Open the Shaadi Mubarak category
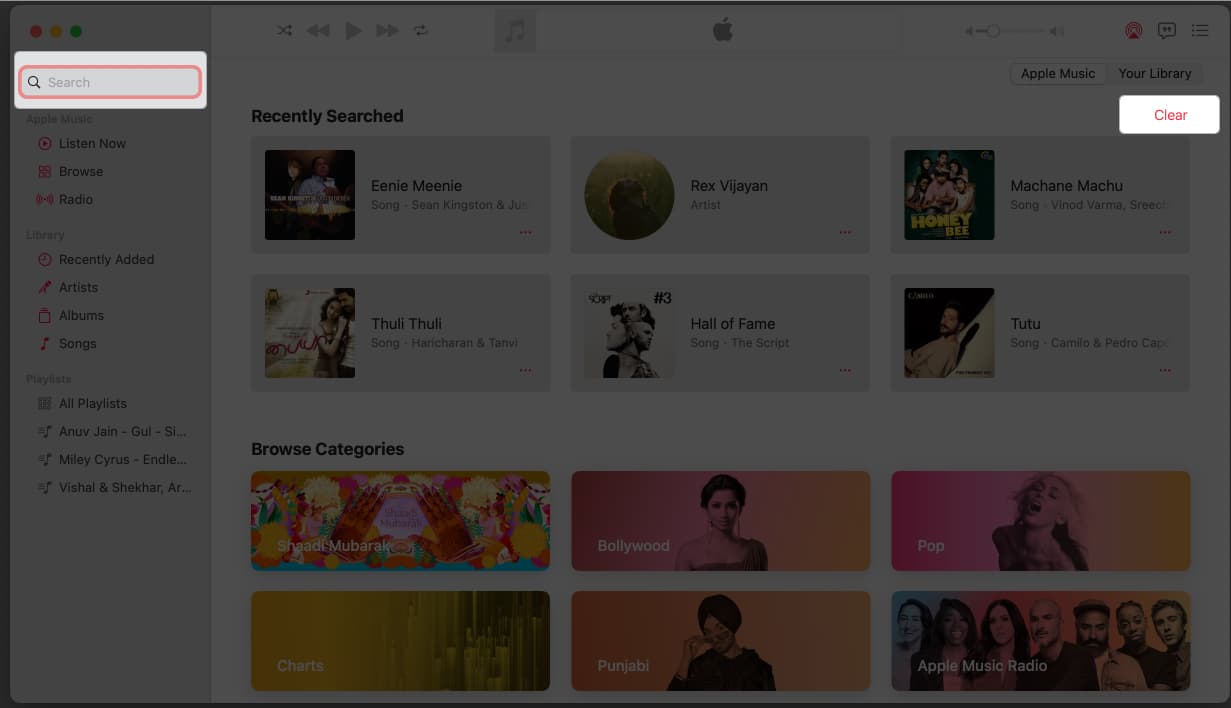This screenshot has height=708, width=1231. pos(400,521)
